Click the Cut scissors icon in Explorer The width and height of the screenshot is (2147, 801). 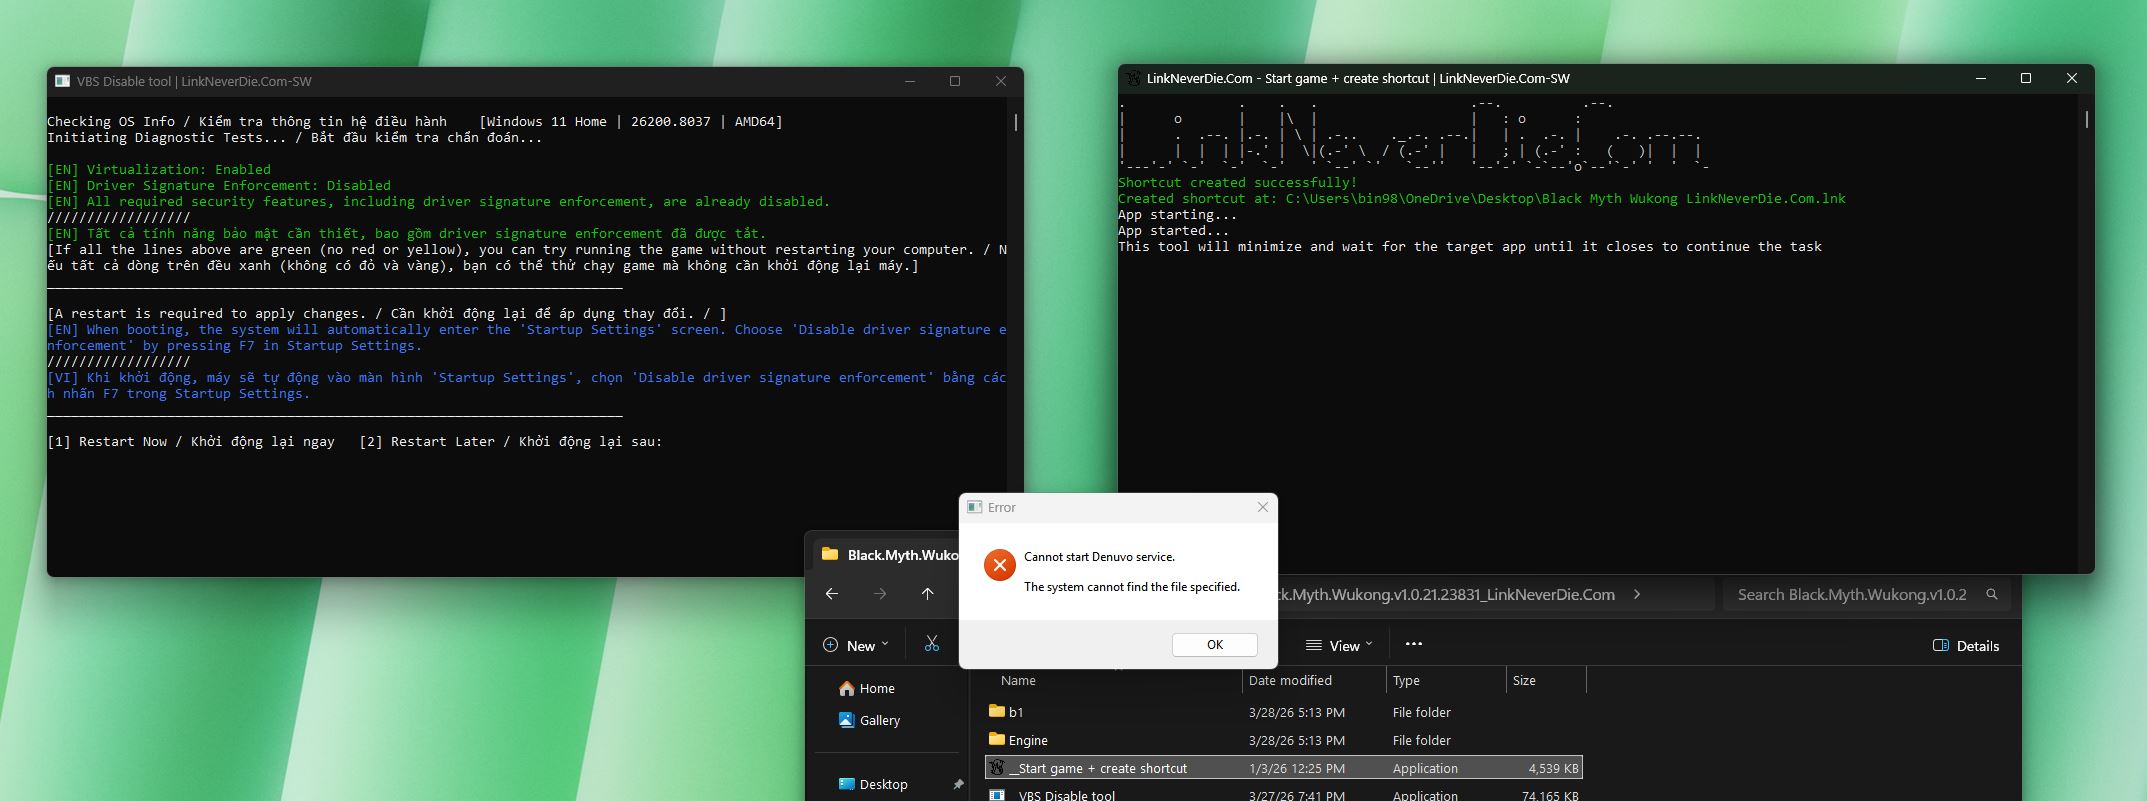tap(932, 645)
